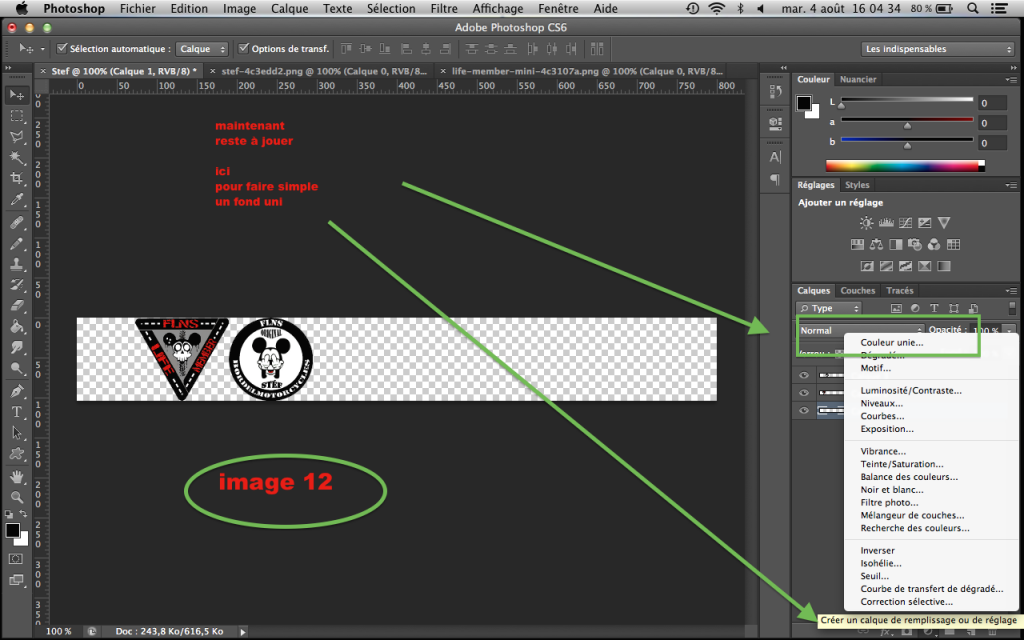
Task: Click the Levels histogram adjustment icon
Action: pyautogui.click(x=886, y=223)
